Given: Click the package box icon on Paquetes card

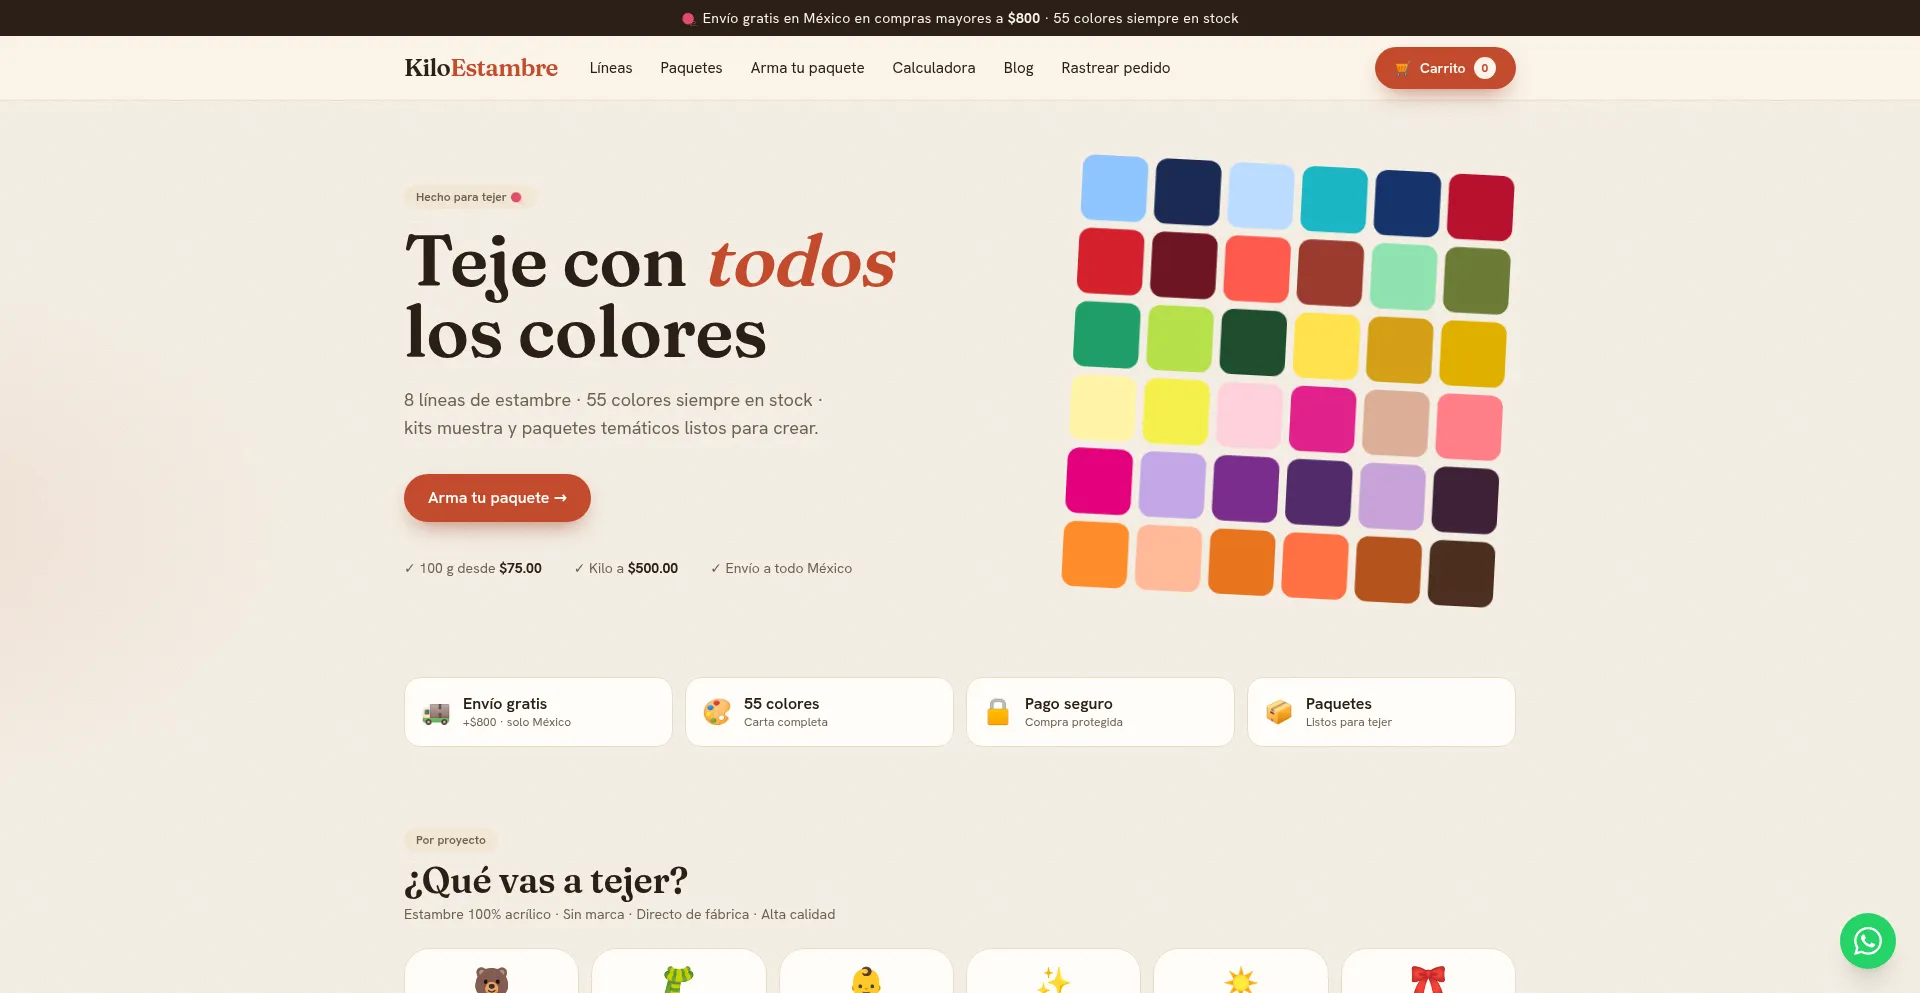Looking at the screenshot, I should pos(1279,712).
